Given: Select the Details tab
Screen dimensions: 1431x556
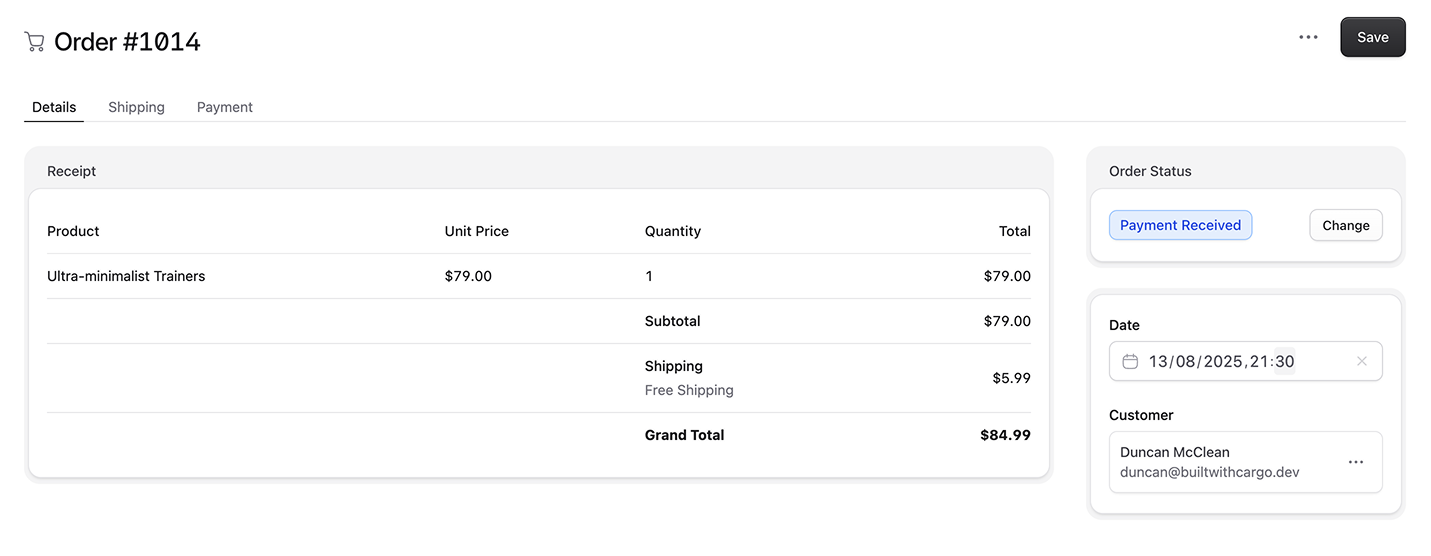Looking at the screenshot, I should (x=54, y=107).
